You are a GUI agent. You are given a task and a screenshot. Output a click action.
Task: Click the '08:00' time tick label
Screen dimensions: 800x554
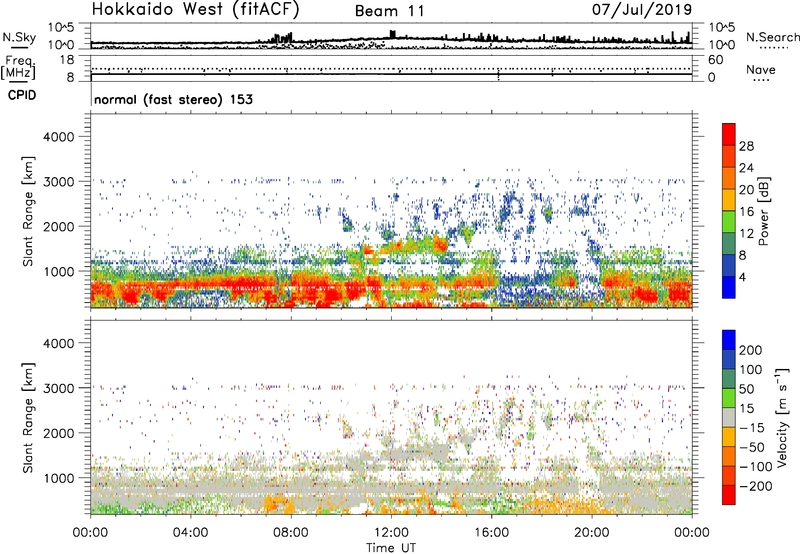point(291,533)
